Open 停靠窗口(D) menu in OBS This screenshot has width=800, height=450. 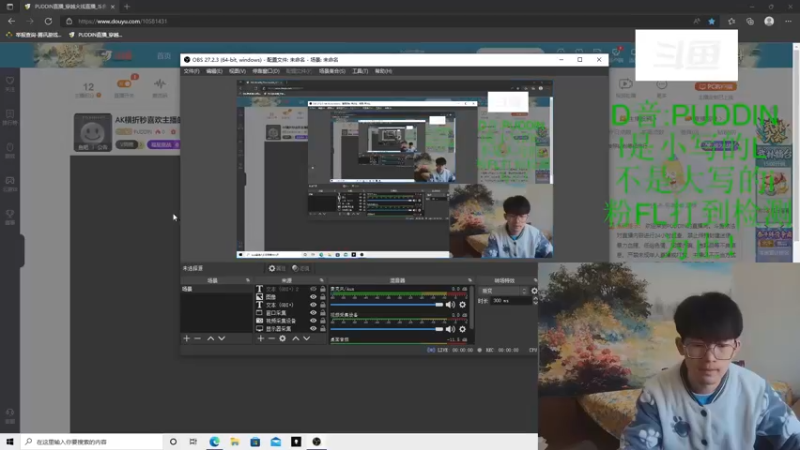(x=266, y=71)
